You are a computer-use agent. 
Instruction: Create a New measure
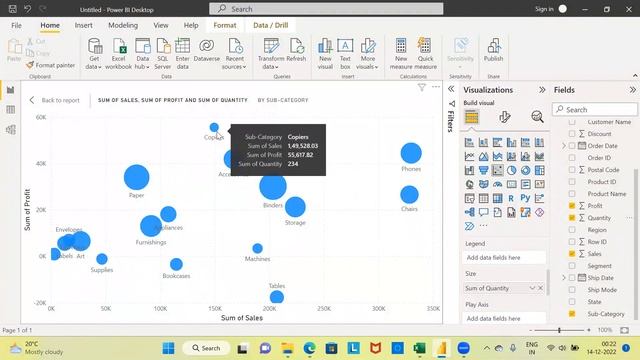click(401, 53)
